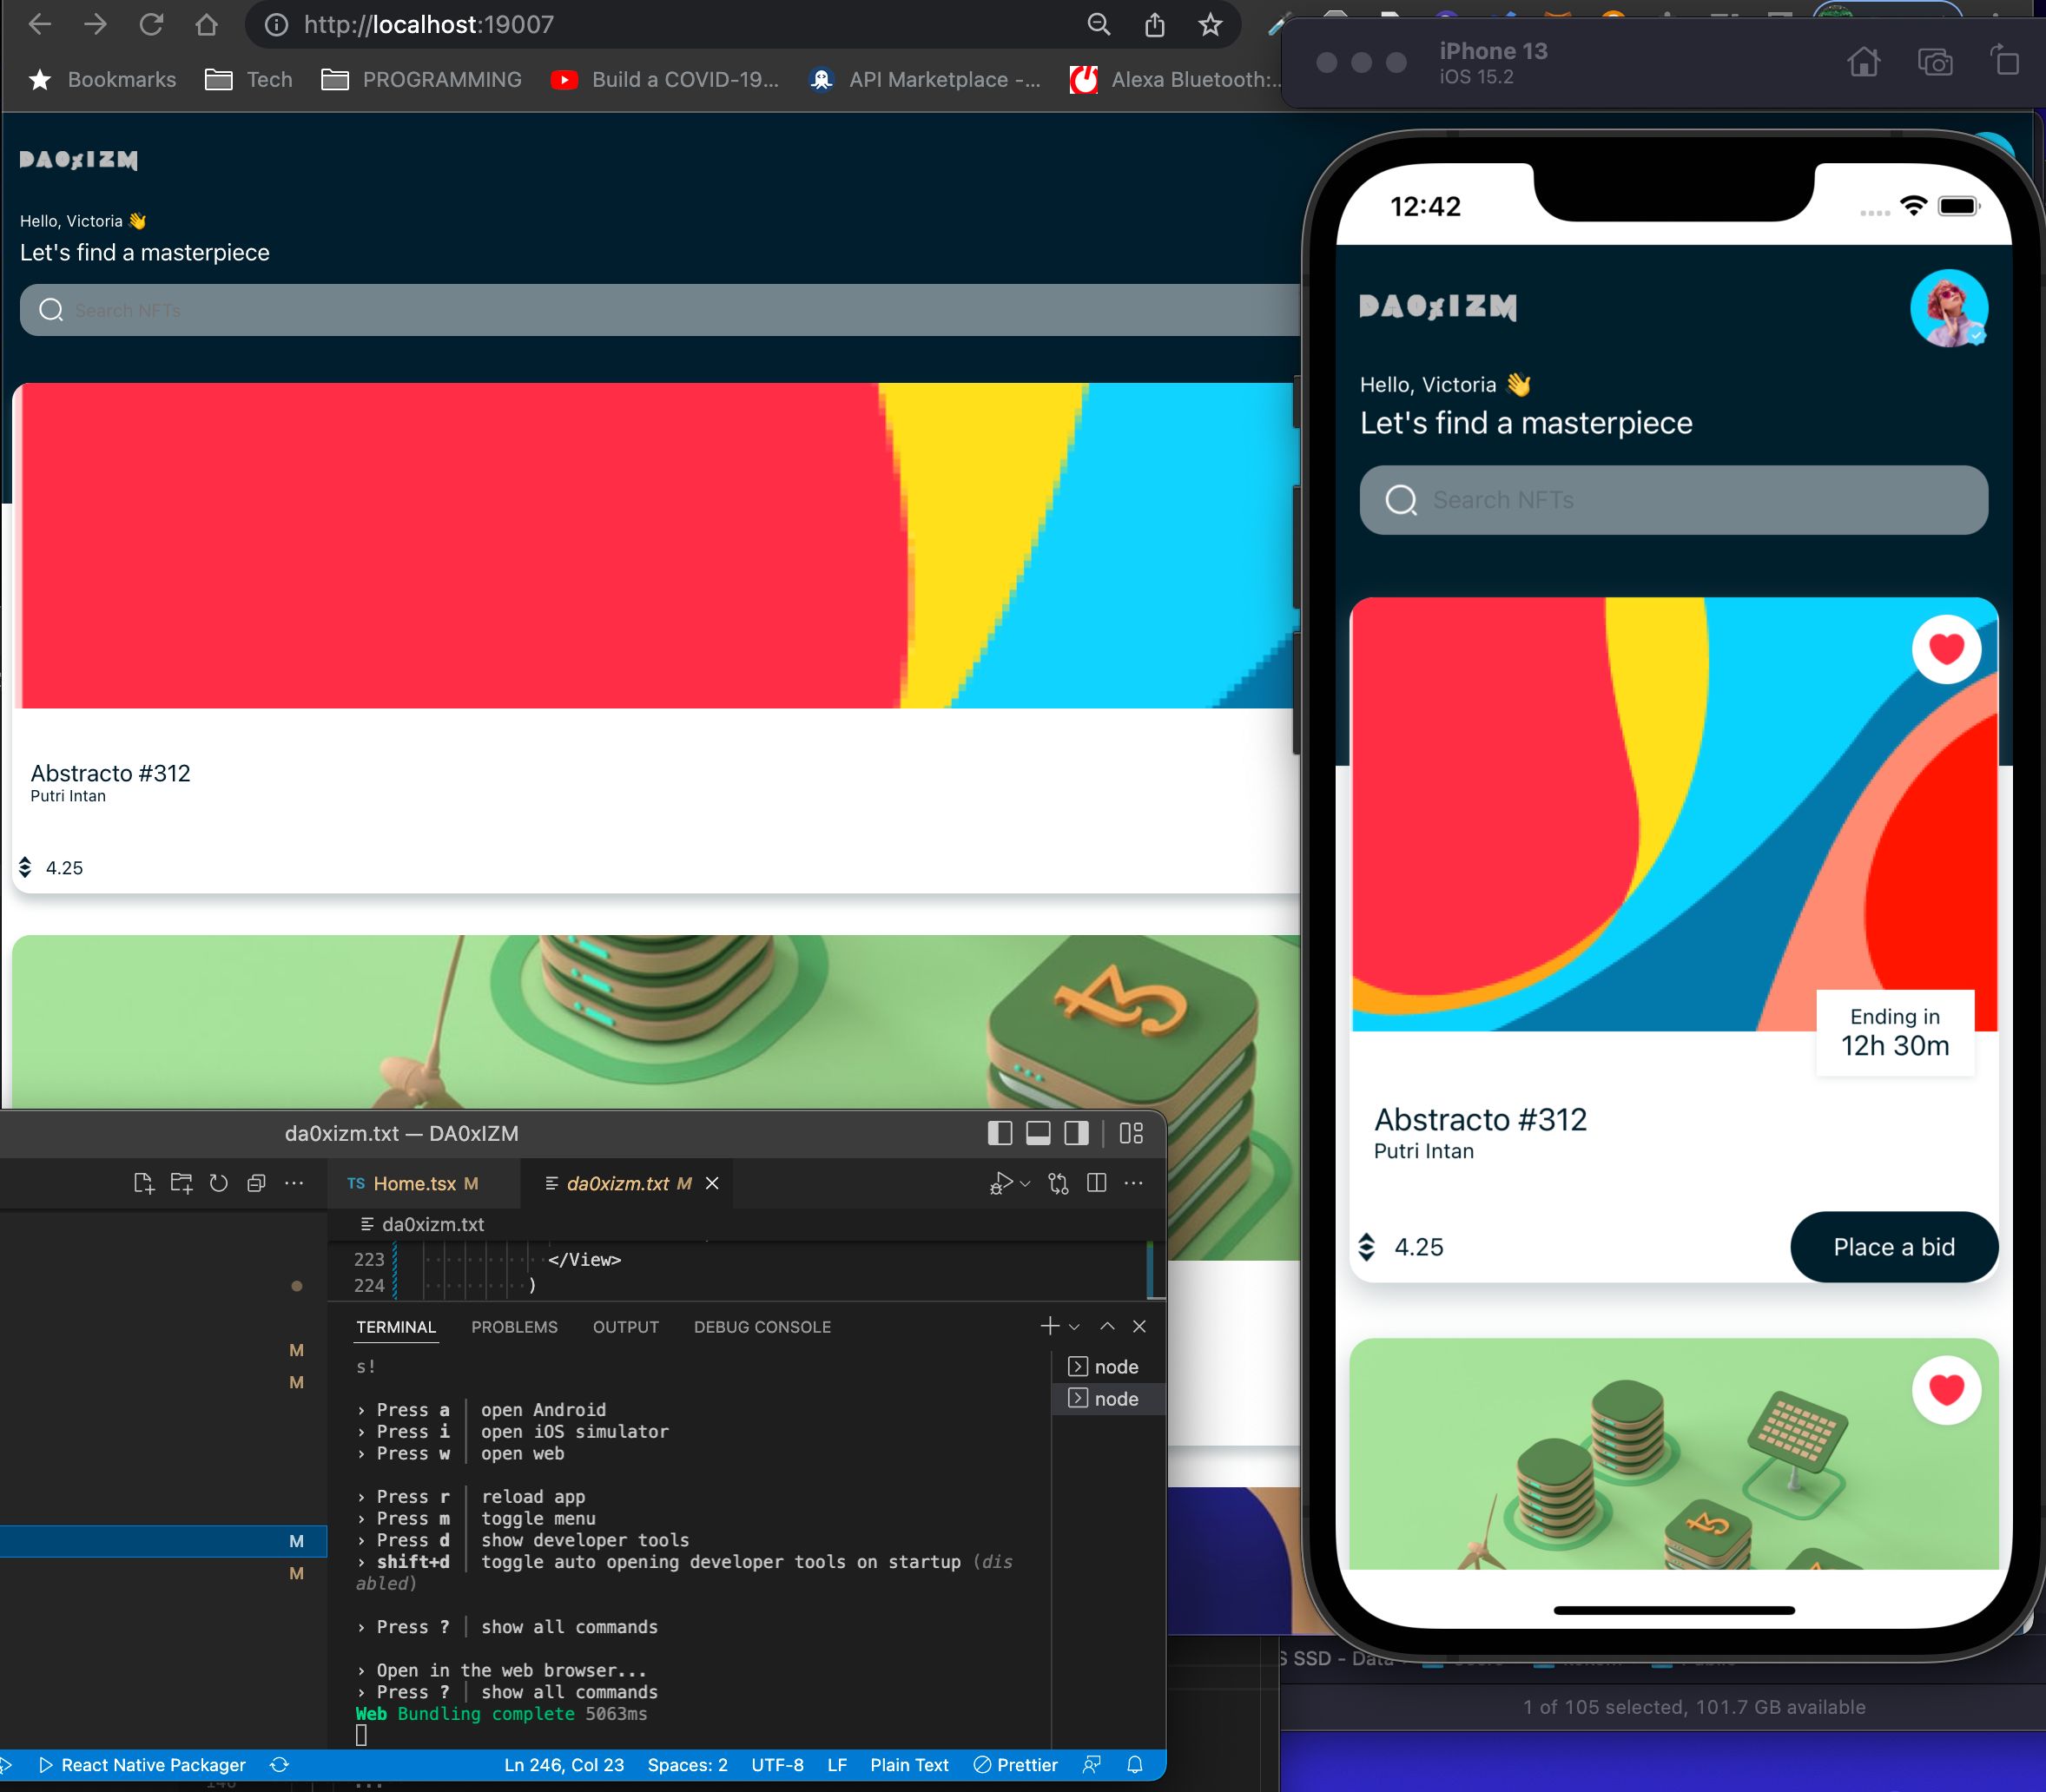The image size is (2046, 1792).
Task: Click the DAOxIZM logo in mobile app
Action: 1437,306
